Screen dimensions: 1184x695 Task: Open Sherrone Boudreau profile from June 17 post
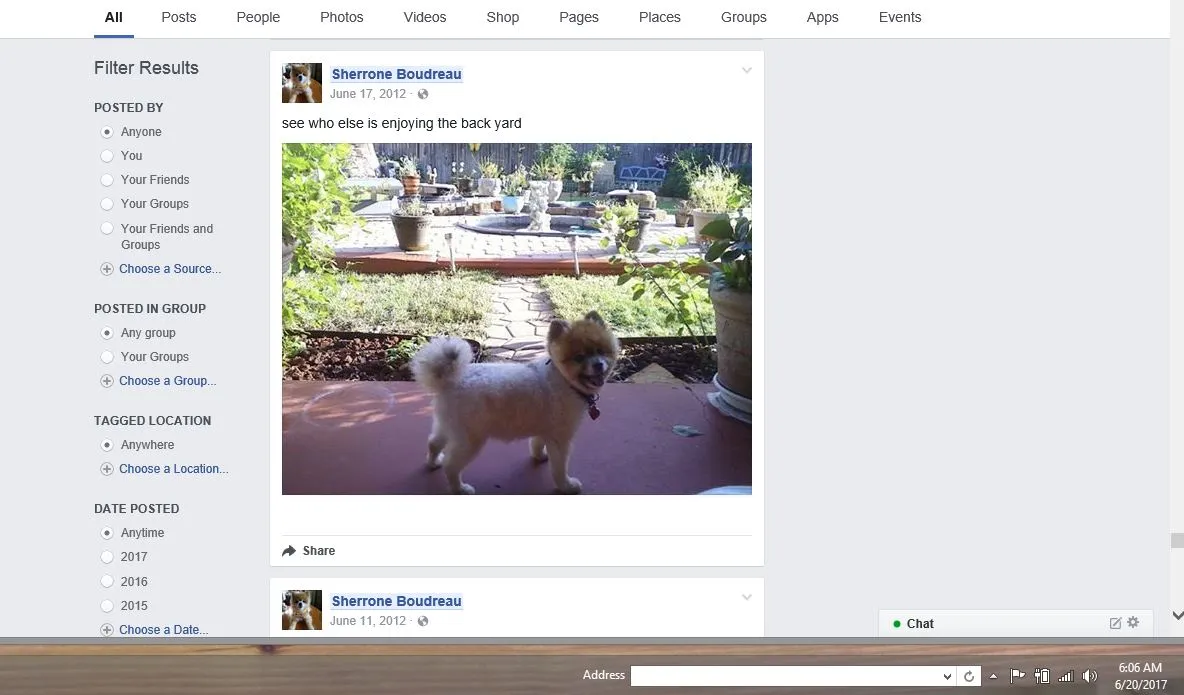pyautogui.click(x=396, y=74)
